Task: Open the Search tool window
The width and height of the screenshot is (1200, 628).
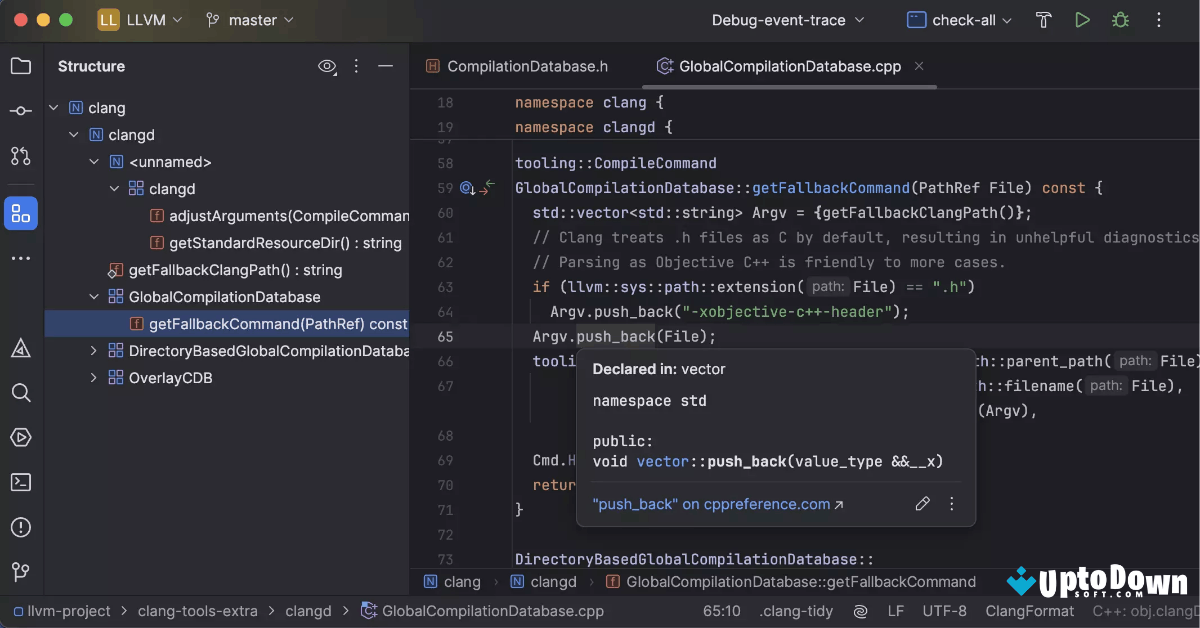Action: 21,393
